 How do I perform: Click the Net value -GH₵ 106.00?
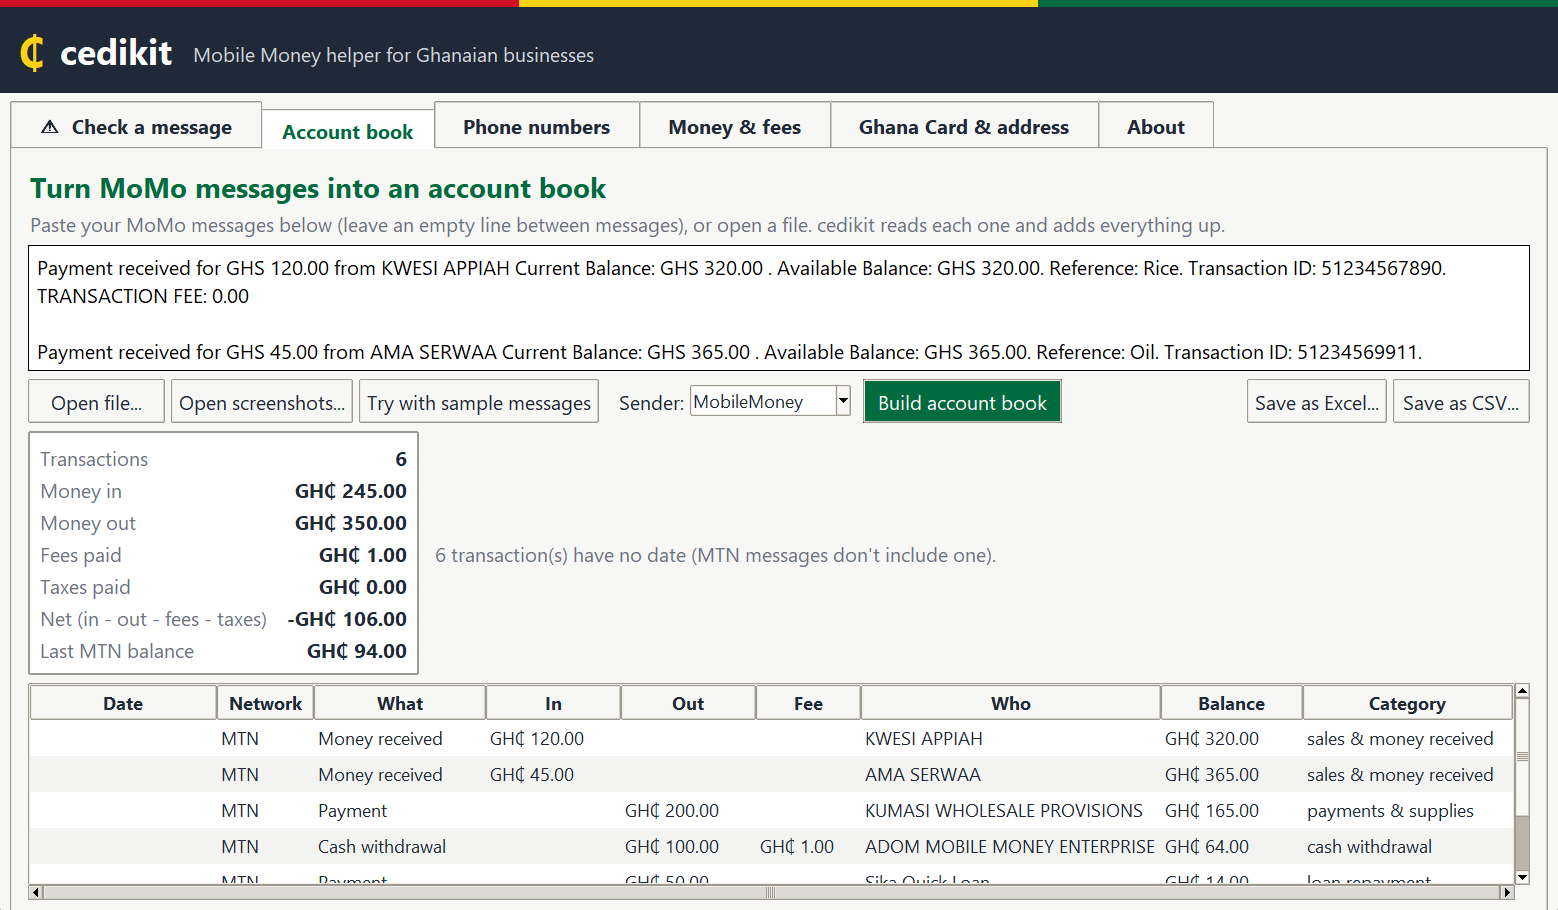[347, 619]
